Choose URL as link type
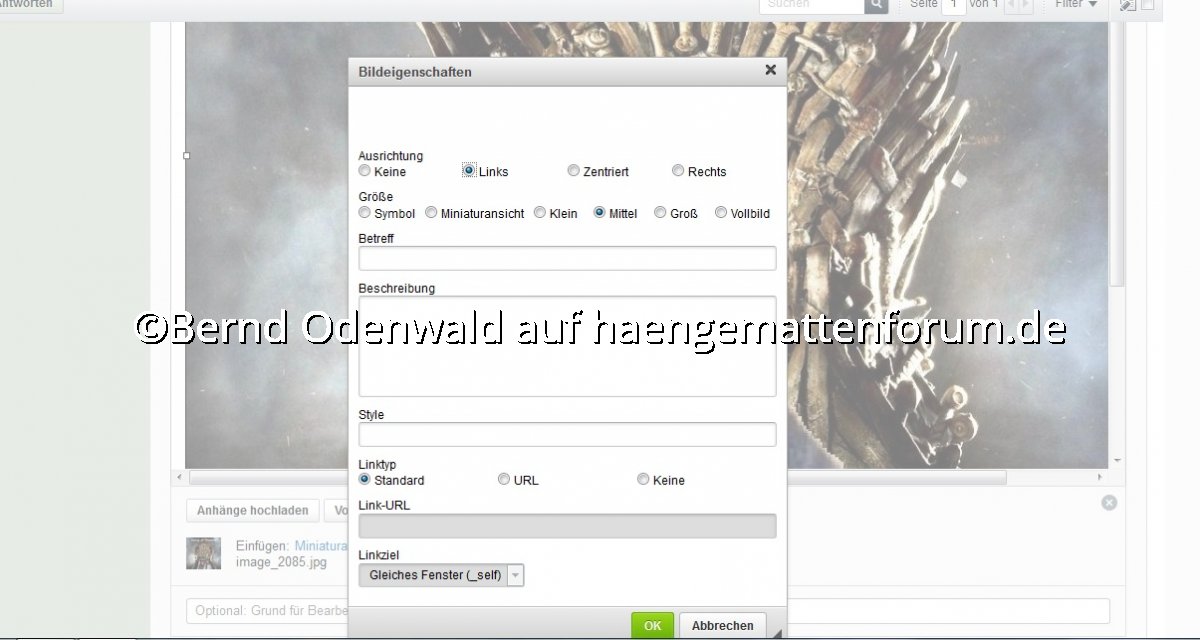The height and width of the screenshot is (640, 1200). pos(504,480)
